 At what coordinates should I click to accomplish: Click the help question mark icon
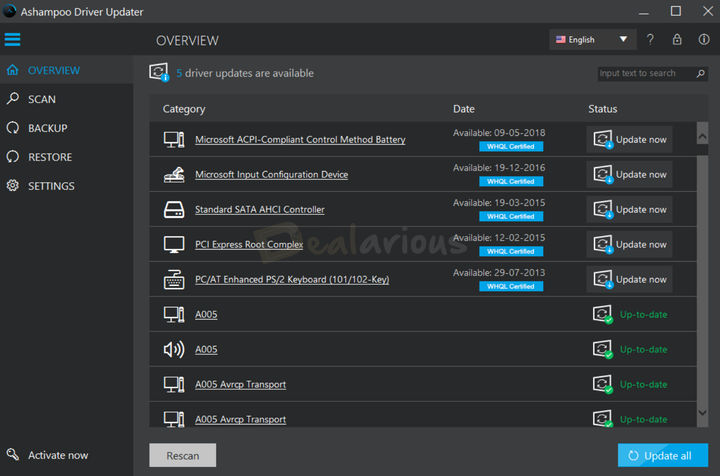pyautogui.click(x=650, y=39)
